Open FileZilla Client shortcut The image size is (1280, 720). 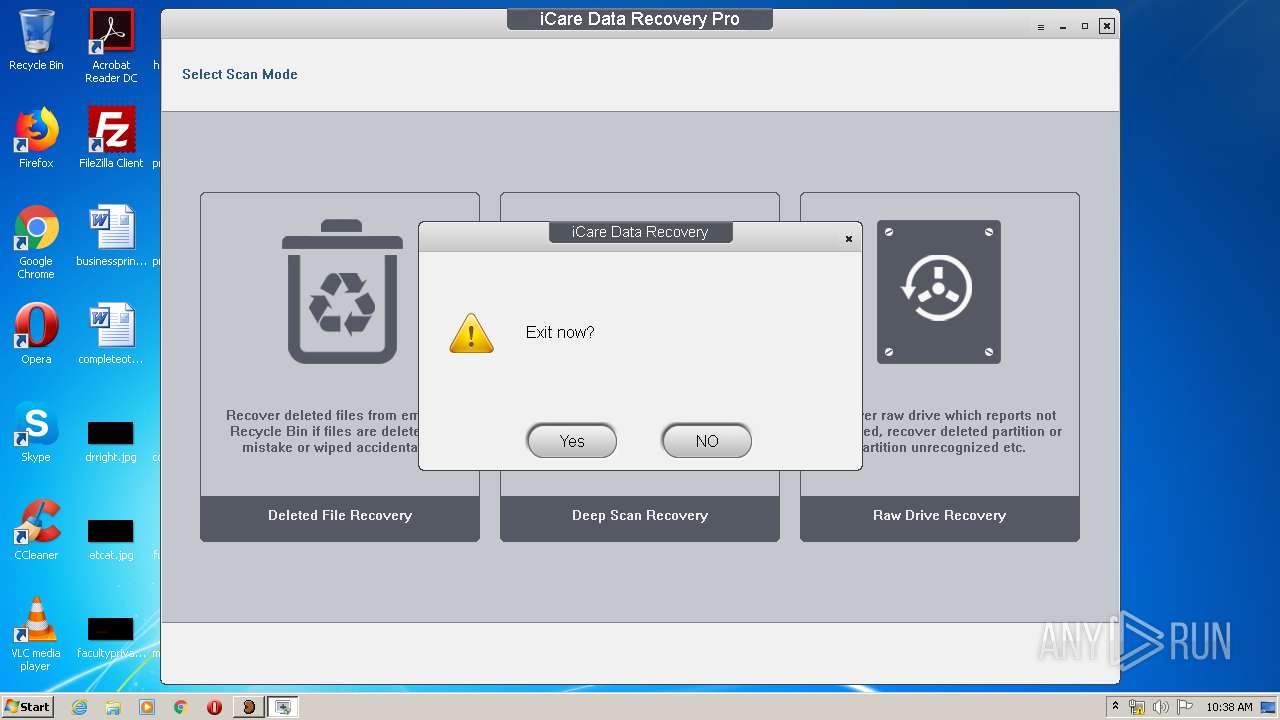[111, 138]
